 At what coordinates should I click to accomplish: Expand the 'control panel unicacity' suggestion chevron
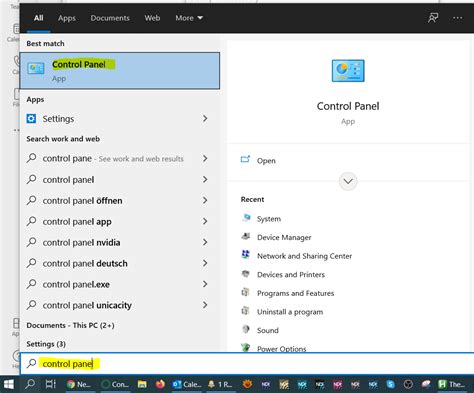[205, 305]
